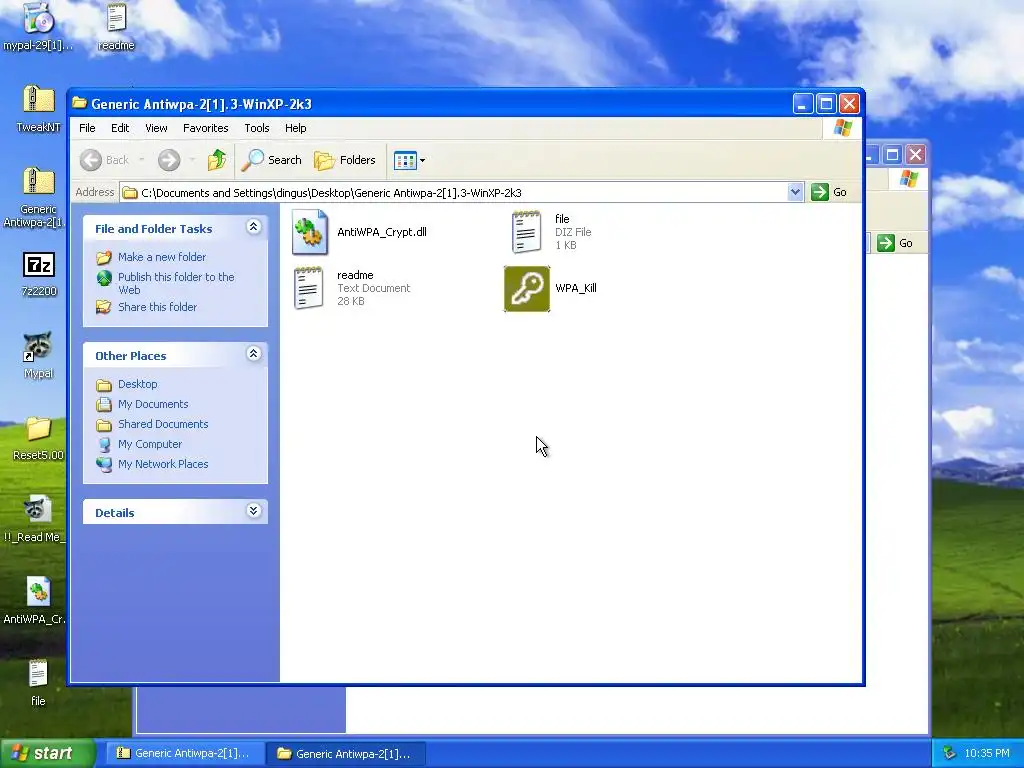Click the front window title bar folder icon
The height and width of the screenshot is (768, 1024).
pos(80,103)
